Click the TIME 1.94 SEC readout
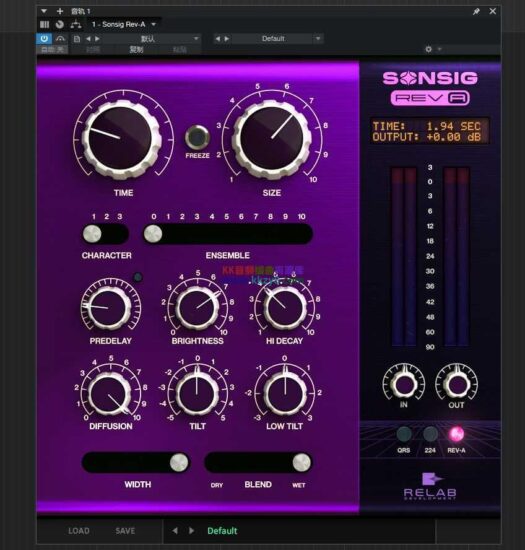Image resolution: width=525 pixels, height=550 pixels. pos(426,126)
